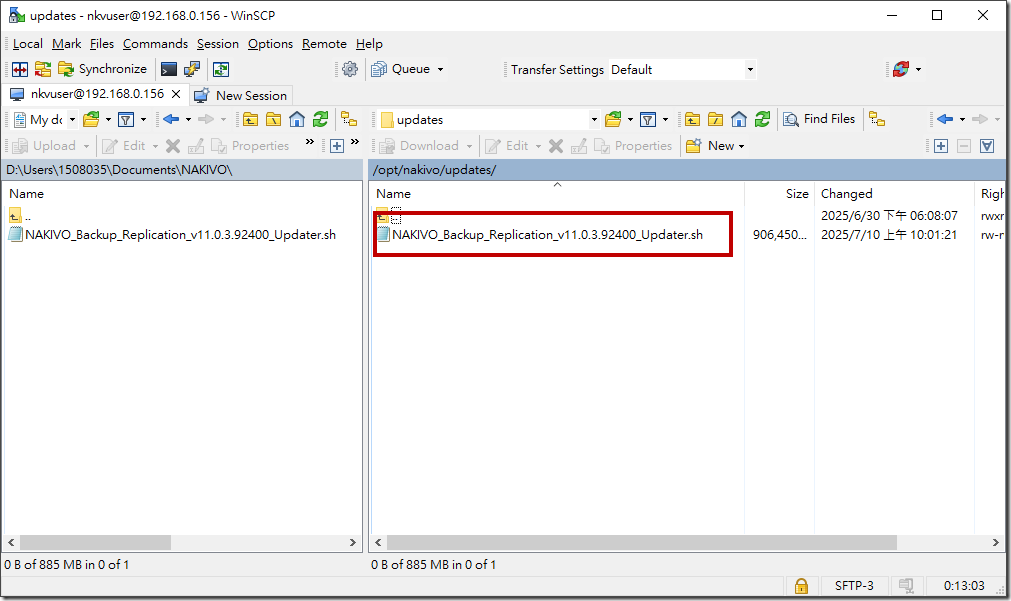Expand the Queue dropdown arrow
The width and height of the screenshot is (1011, 601).
coord(440,70)
